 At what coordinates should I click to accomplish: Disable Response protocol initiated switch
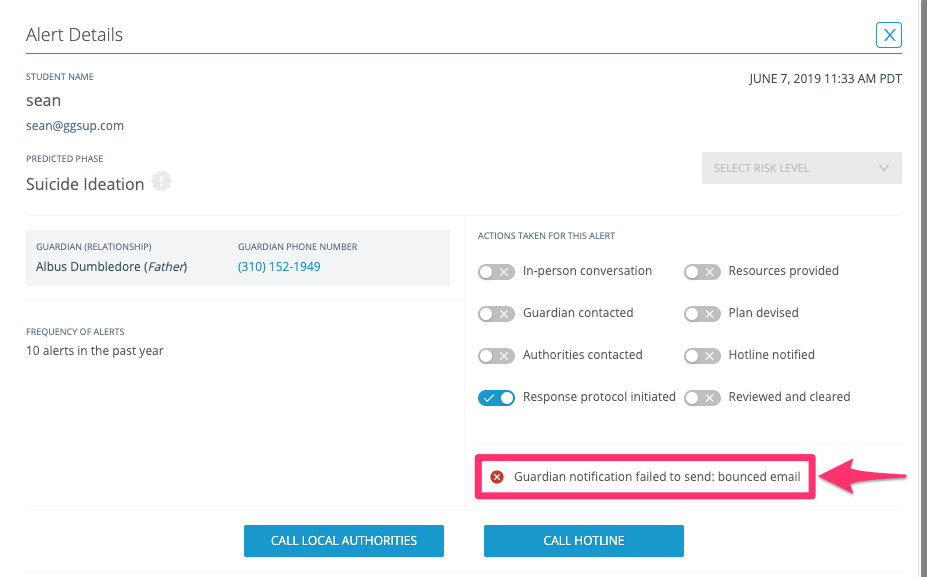coord(496,398)
